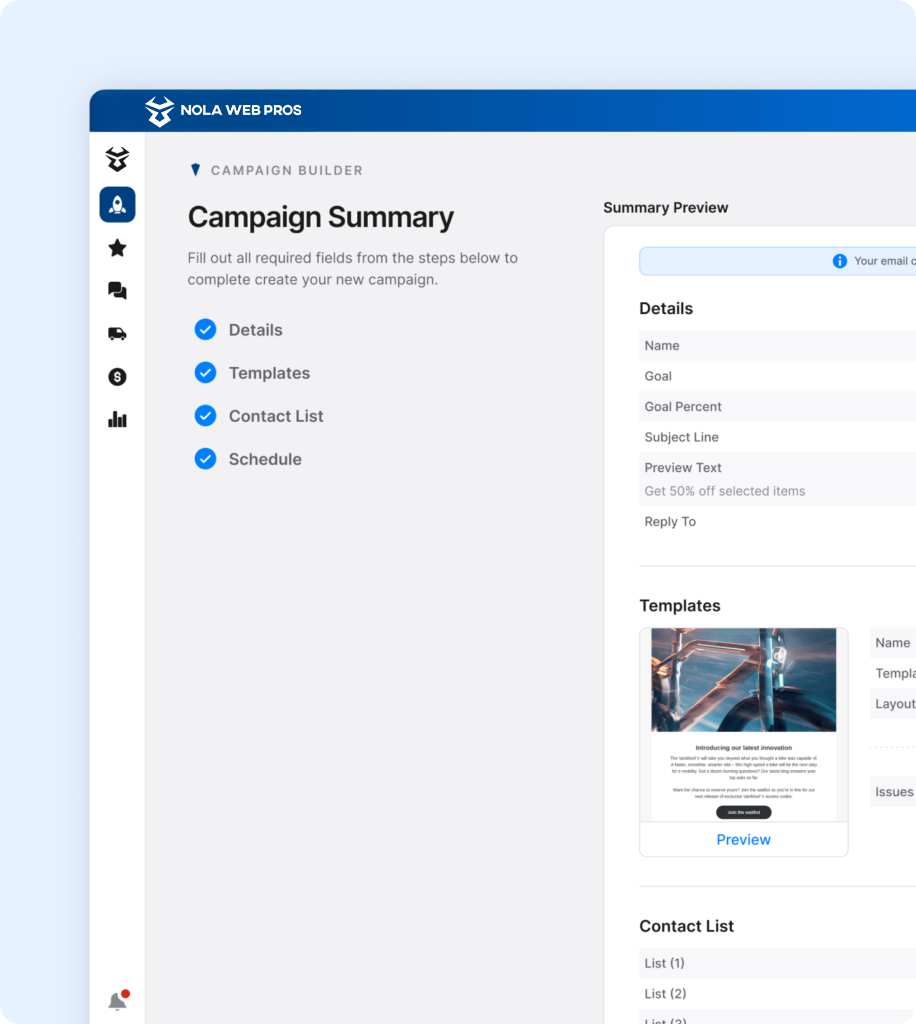The image size is (916, 1024).
Task: Open the sidebar home logo icon
Action: 118,159
